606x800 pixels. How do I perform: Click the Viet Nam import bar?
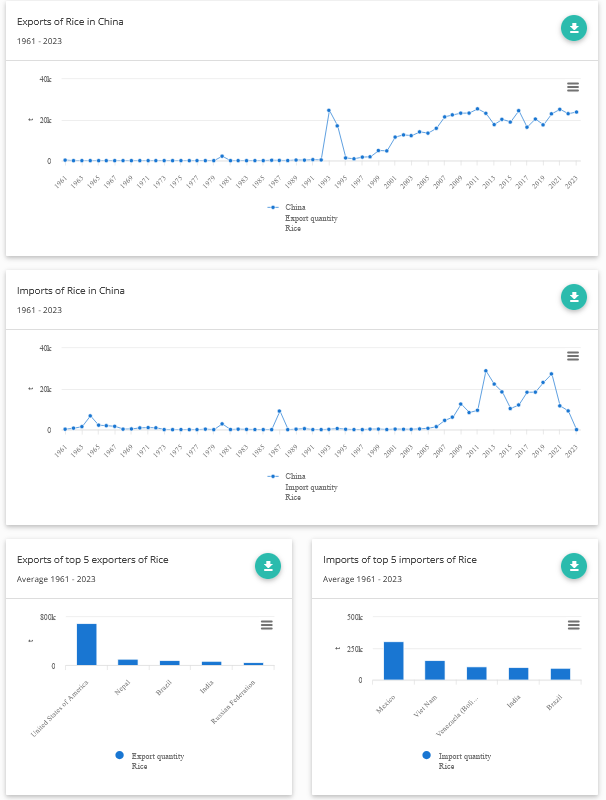[x=435, y=670]
